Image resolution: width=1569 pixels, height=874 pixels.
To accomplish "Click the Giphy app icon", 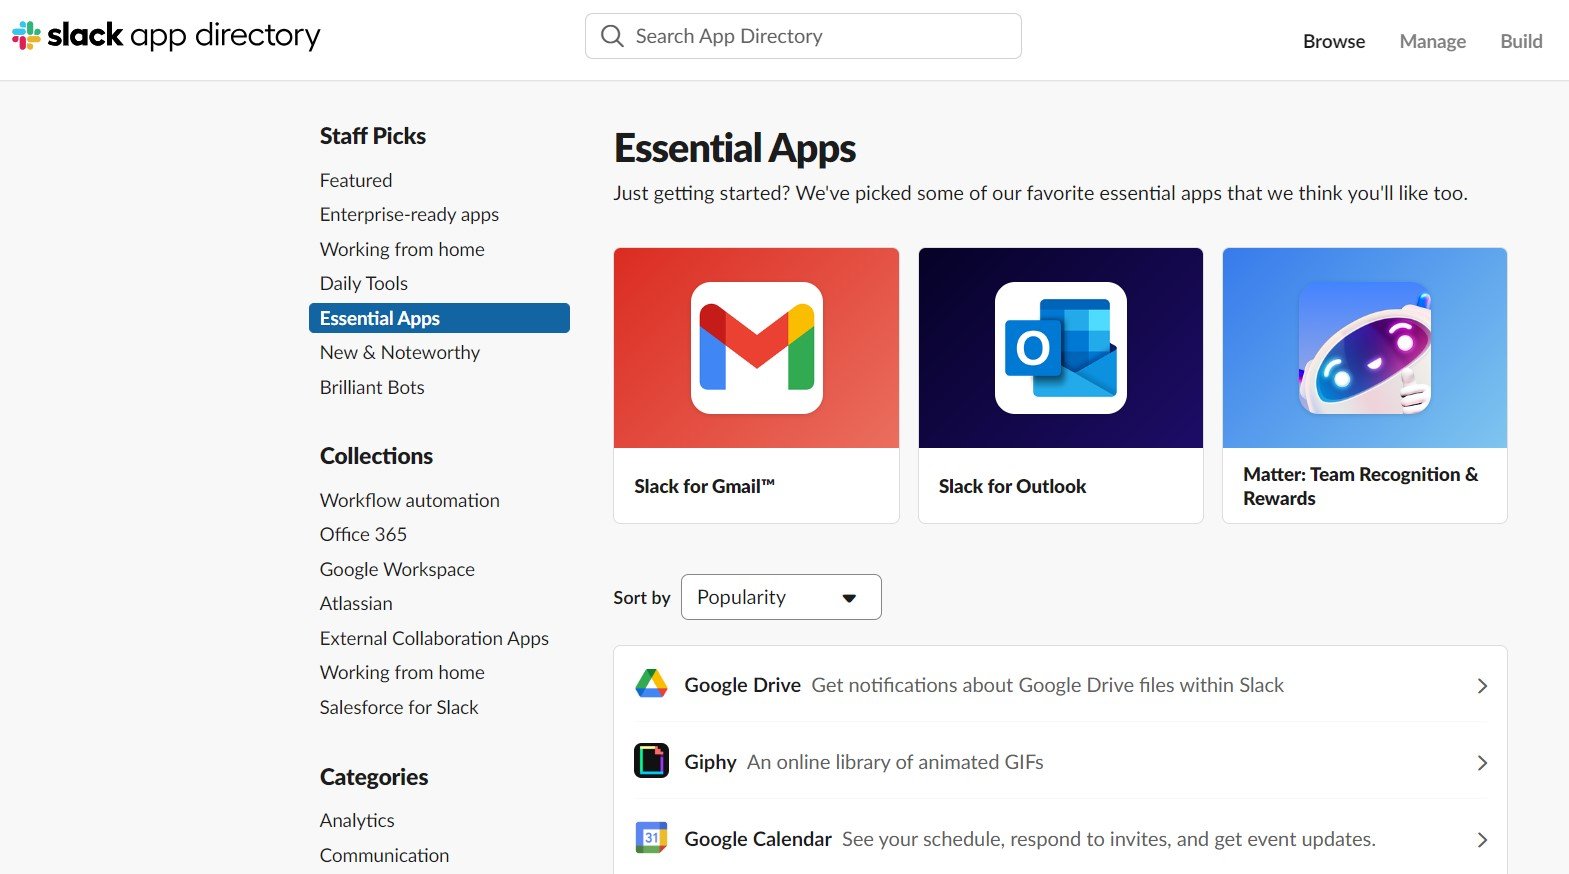I will (x=652, y=761).
